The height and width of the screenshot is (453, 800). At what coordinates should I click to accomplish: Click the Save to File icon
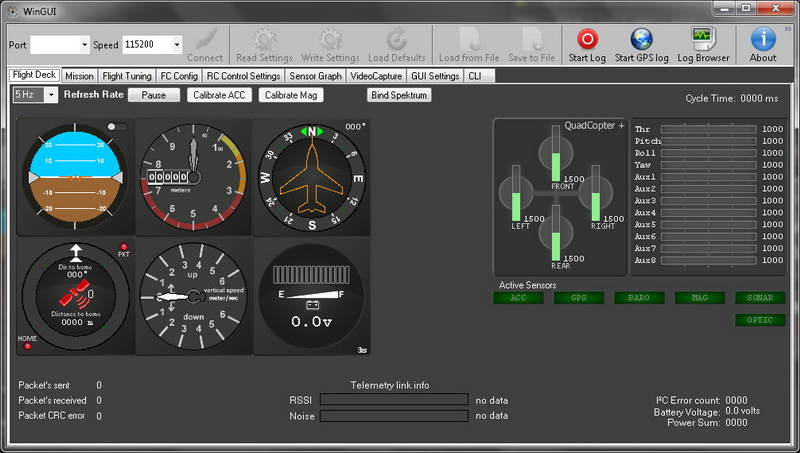(x=532, y=39)
